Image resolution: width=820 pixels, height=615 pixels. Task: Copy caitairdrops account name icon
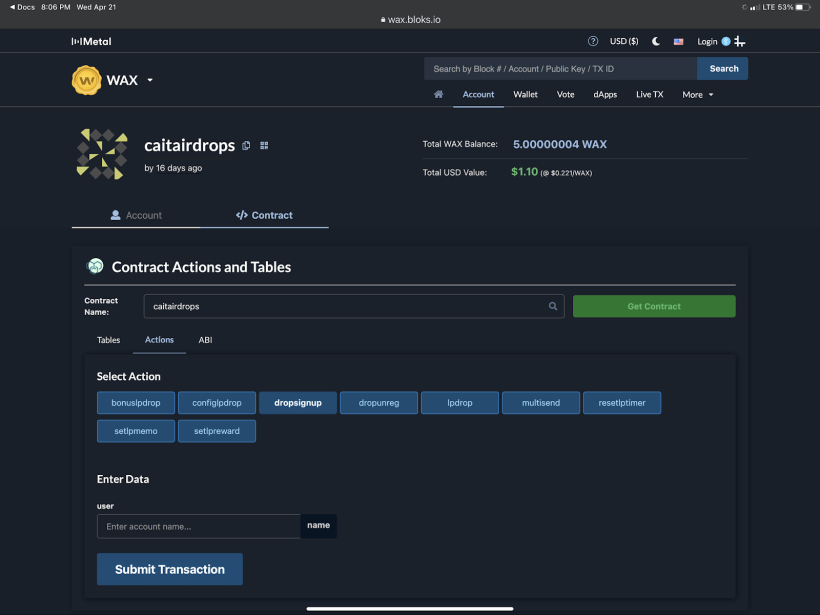pos(246,145)
